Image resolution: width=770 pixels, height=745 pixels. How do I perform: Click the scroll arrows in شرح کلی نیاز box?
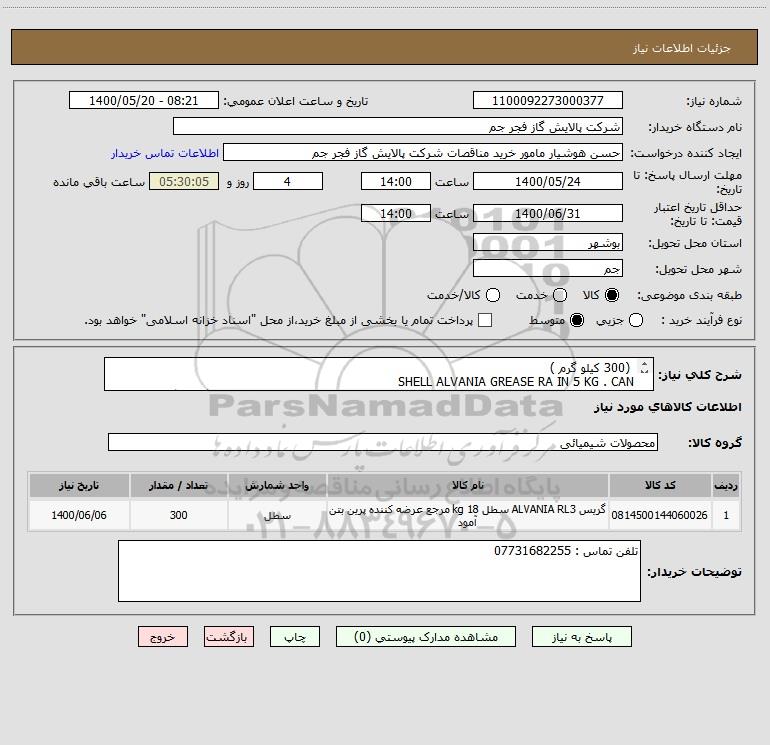[644, 367]
